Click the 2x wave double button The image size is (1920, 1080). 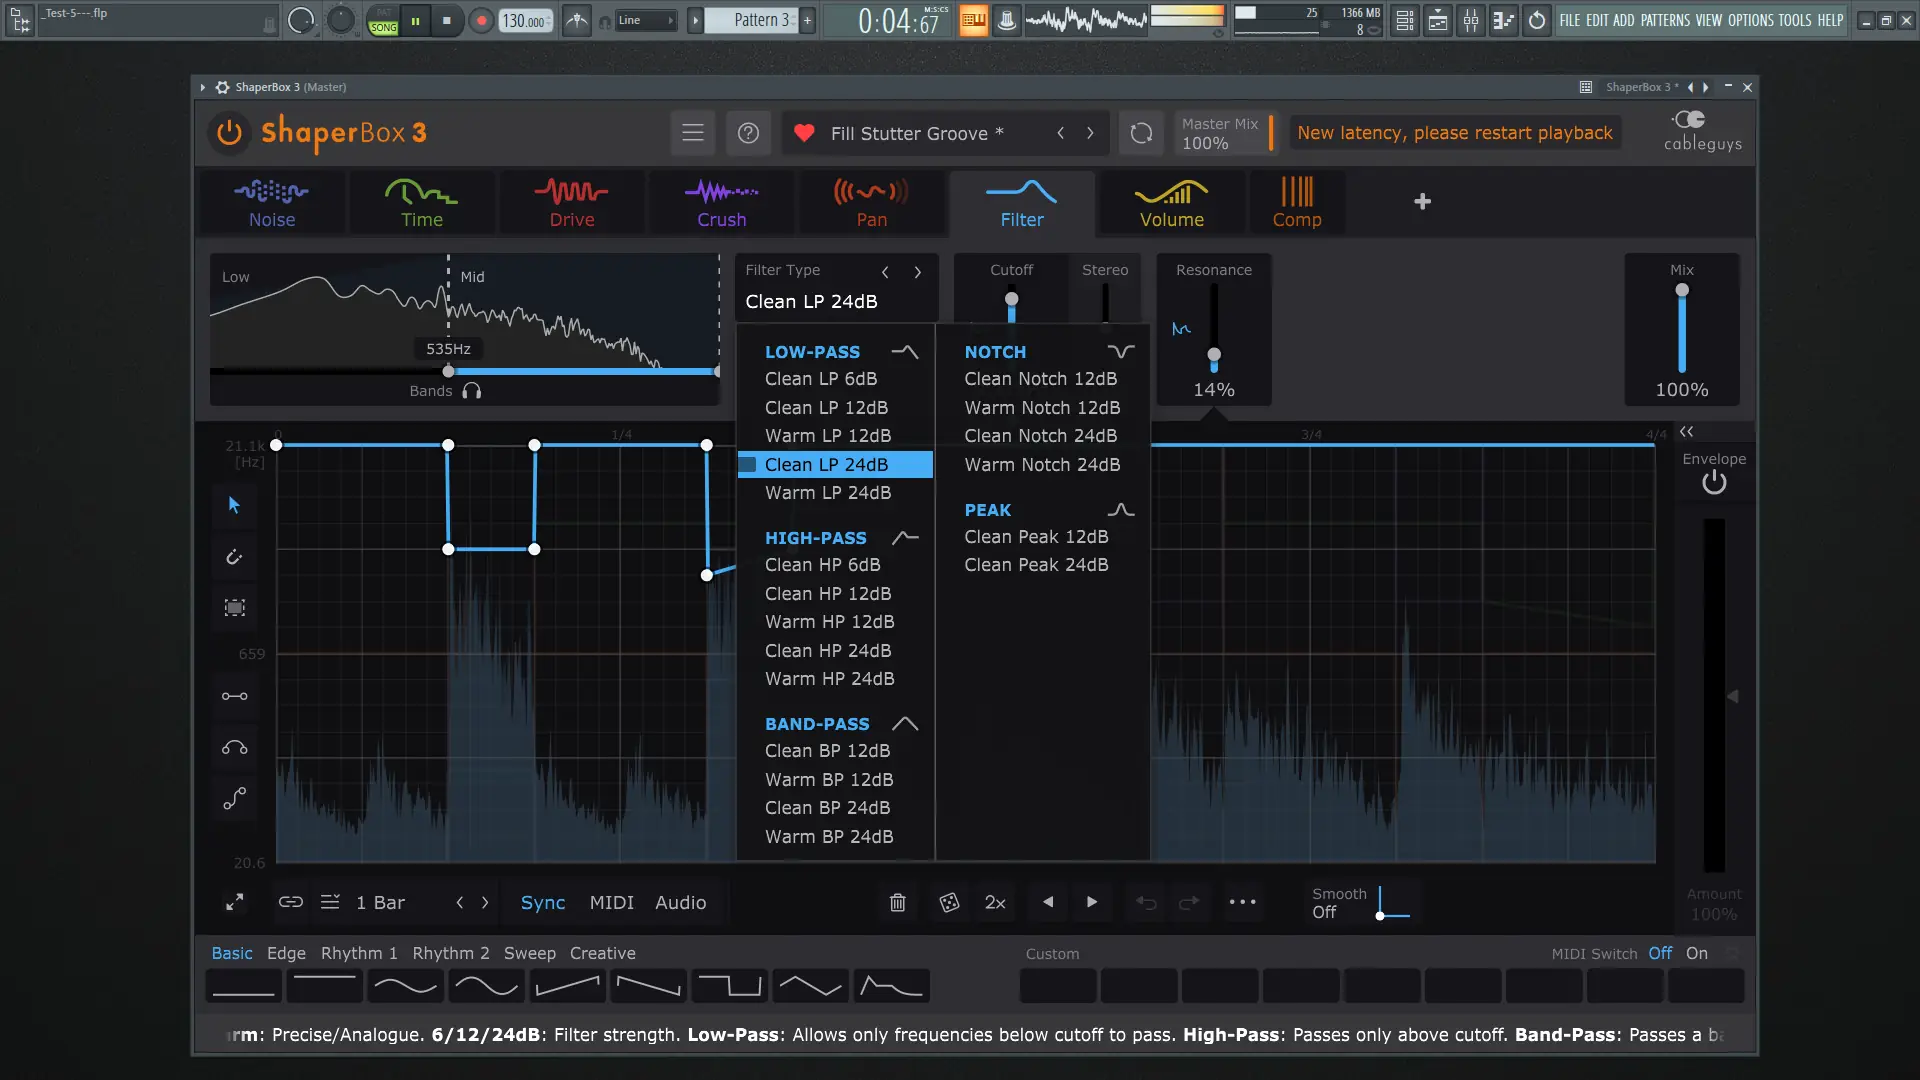(995, 902)
